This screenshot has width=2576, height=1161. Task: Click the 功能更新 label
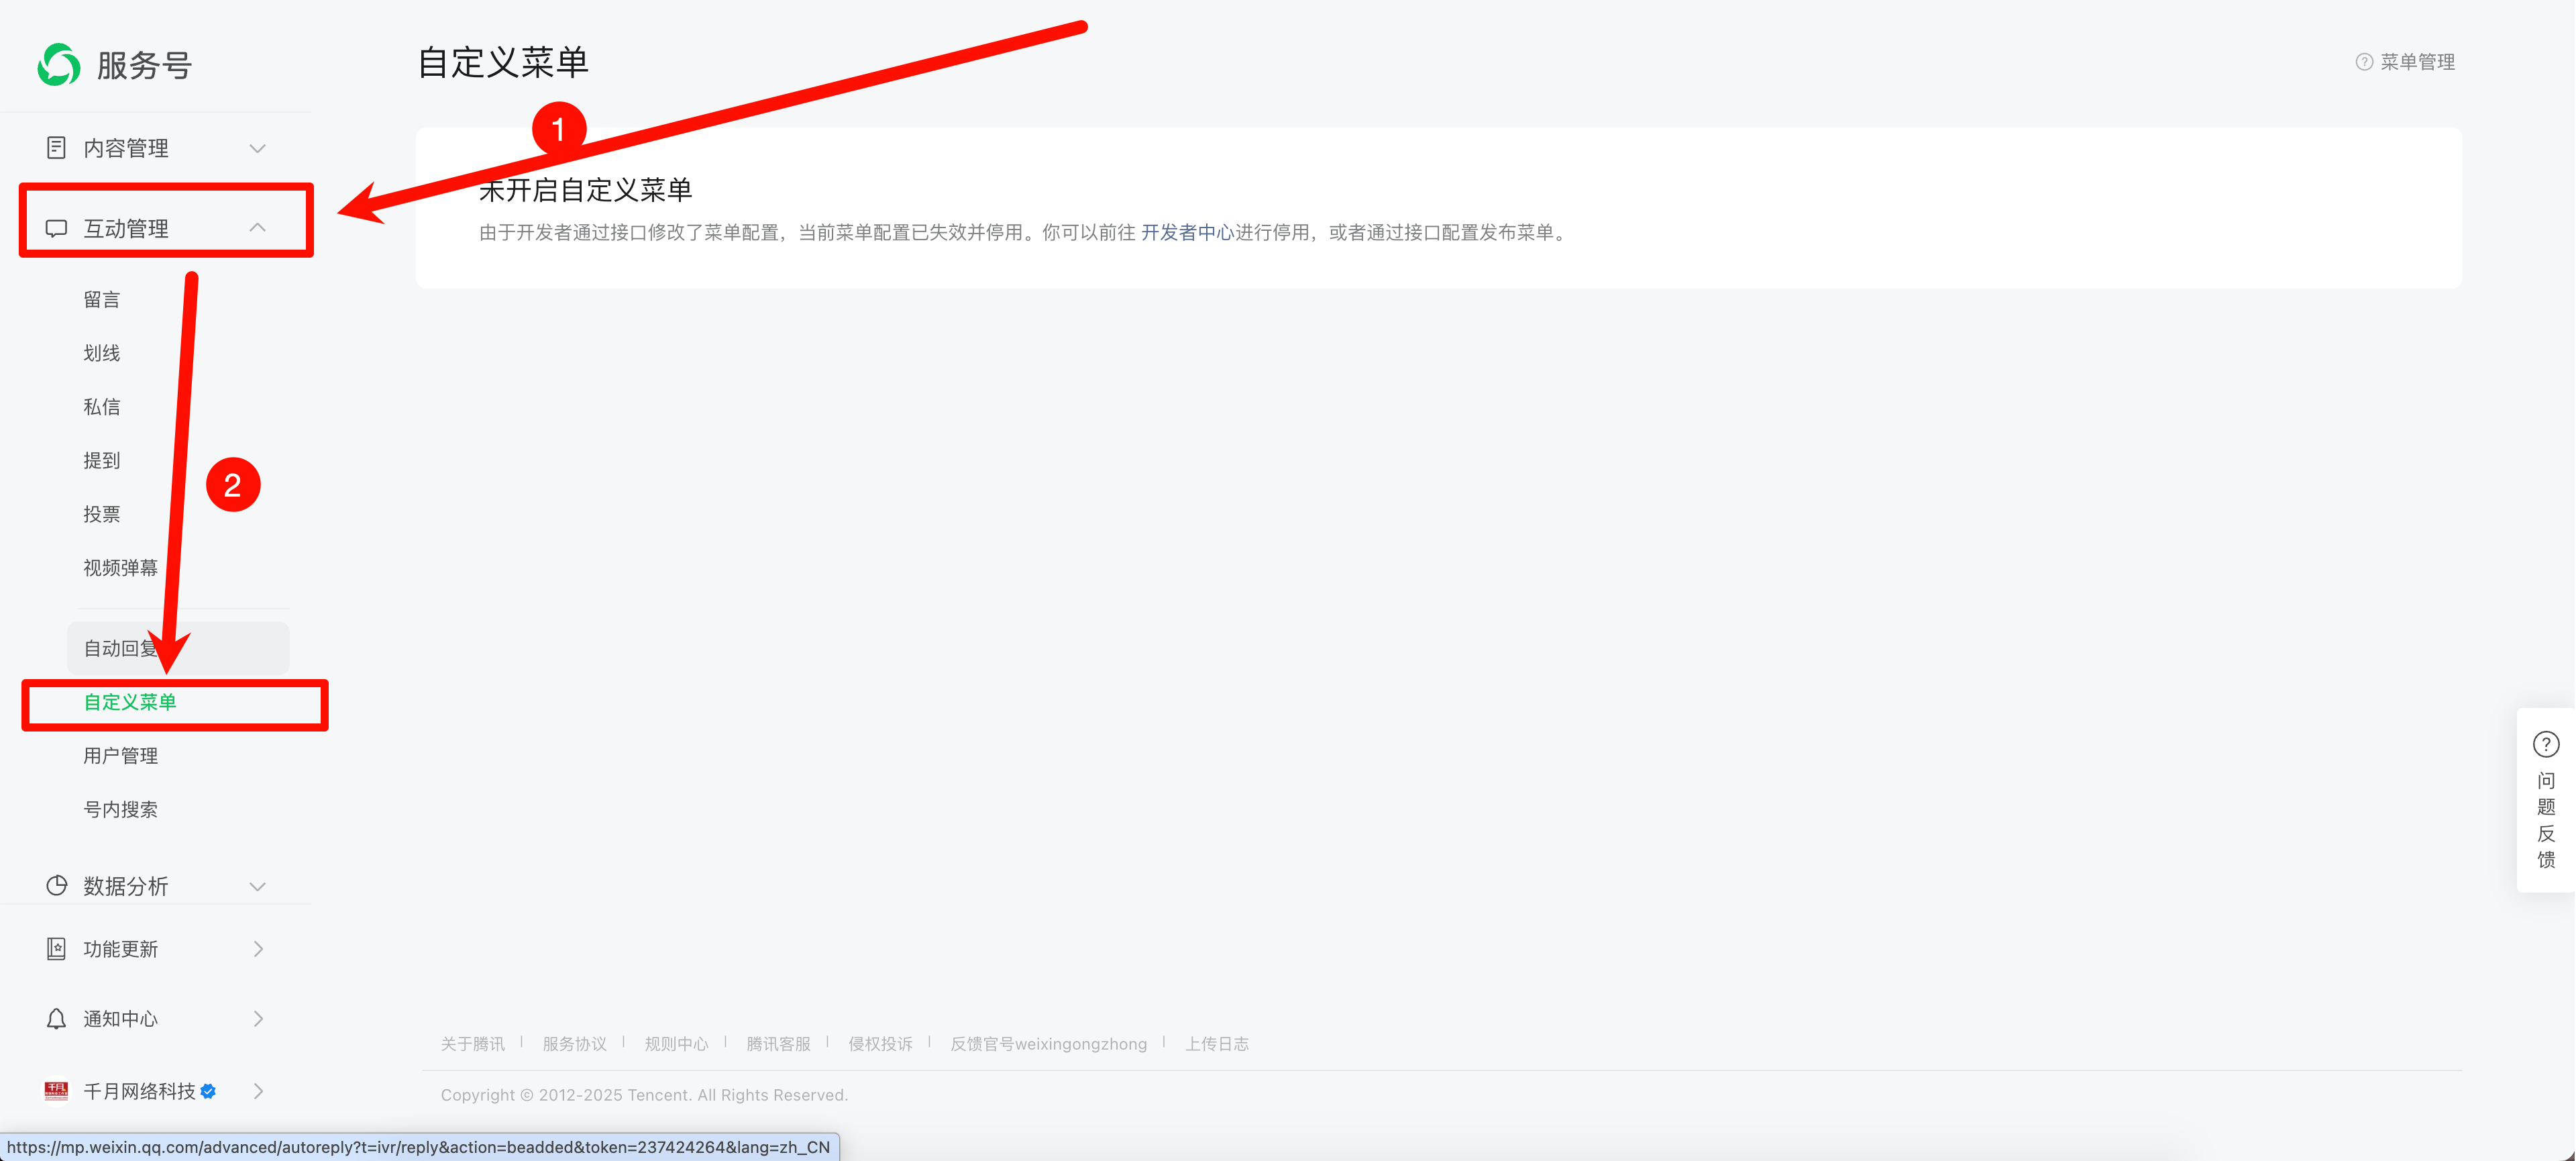coord(121,949)
